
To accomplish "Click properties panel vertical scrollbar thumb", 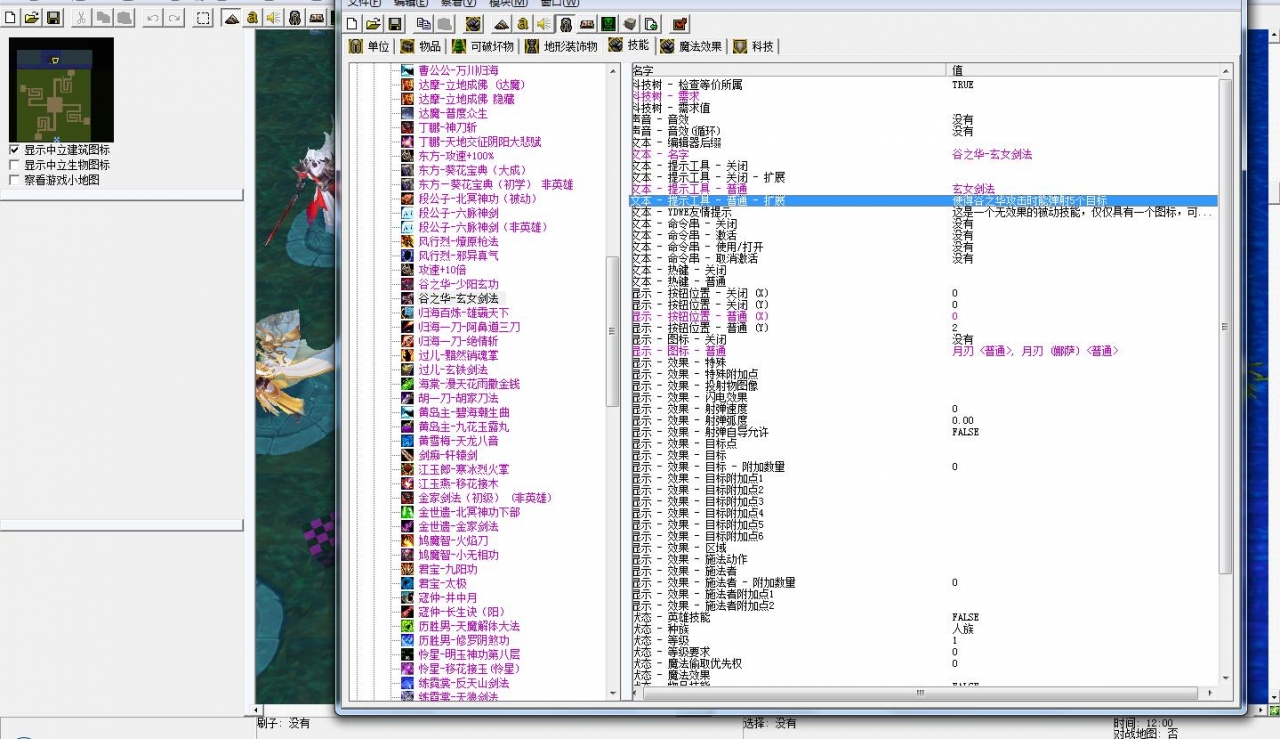I will pyautogui.click(x=1226, y=325).
